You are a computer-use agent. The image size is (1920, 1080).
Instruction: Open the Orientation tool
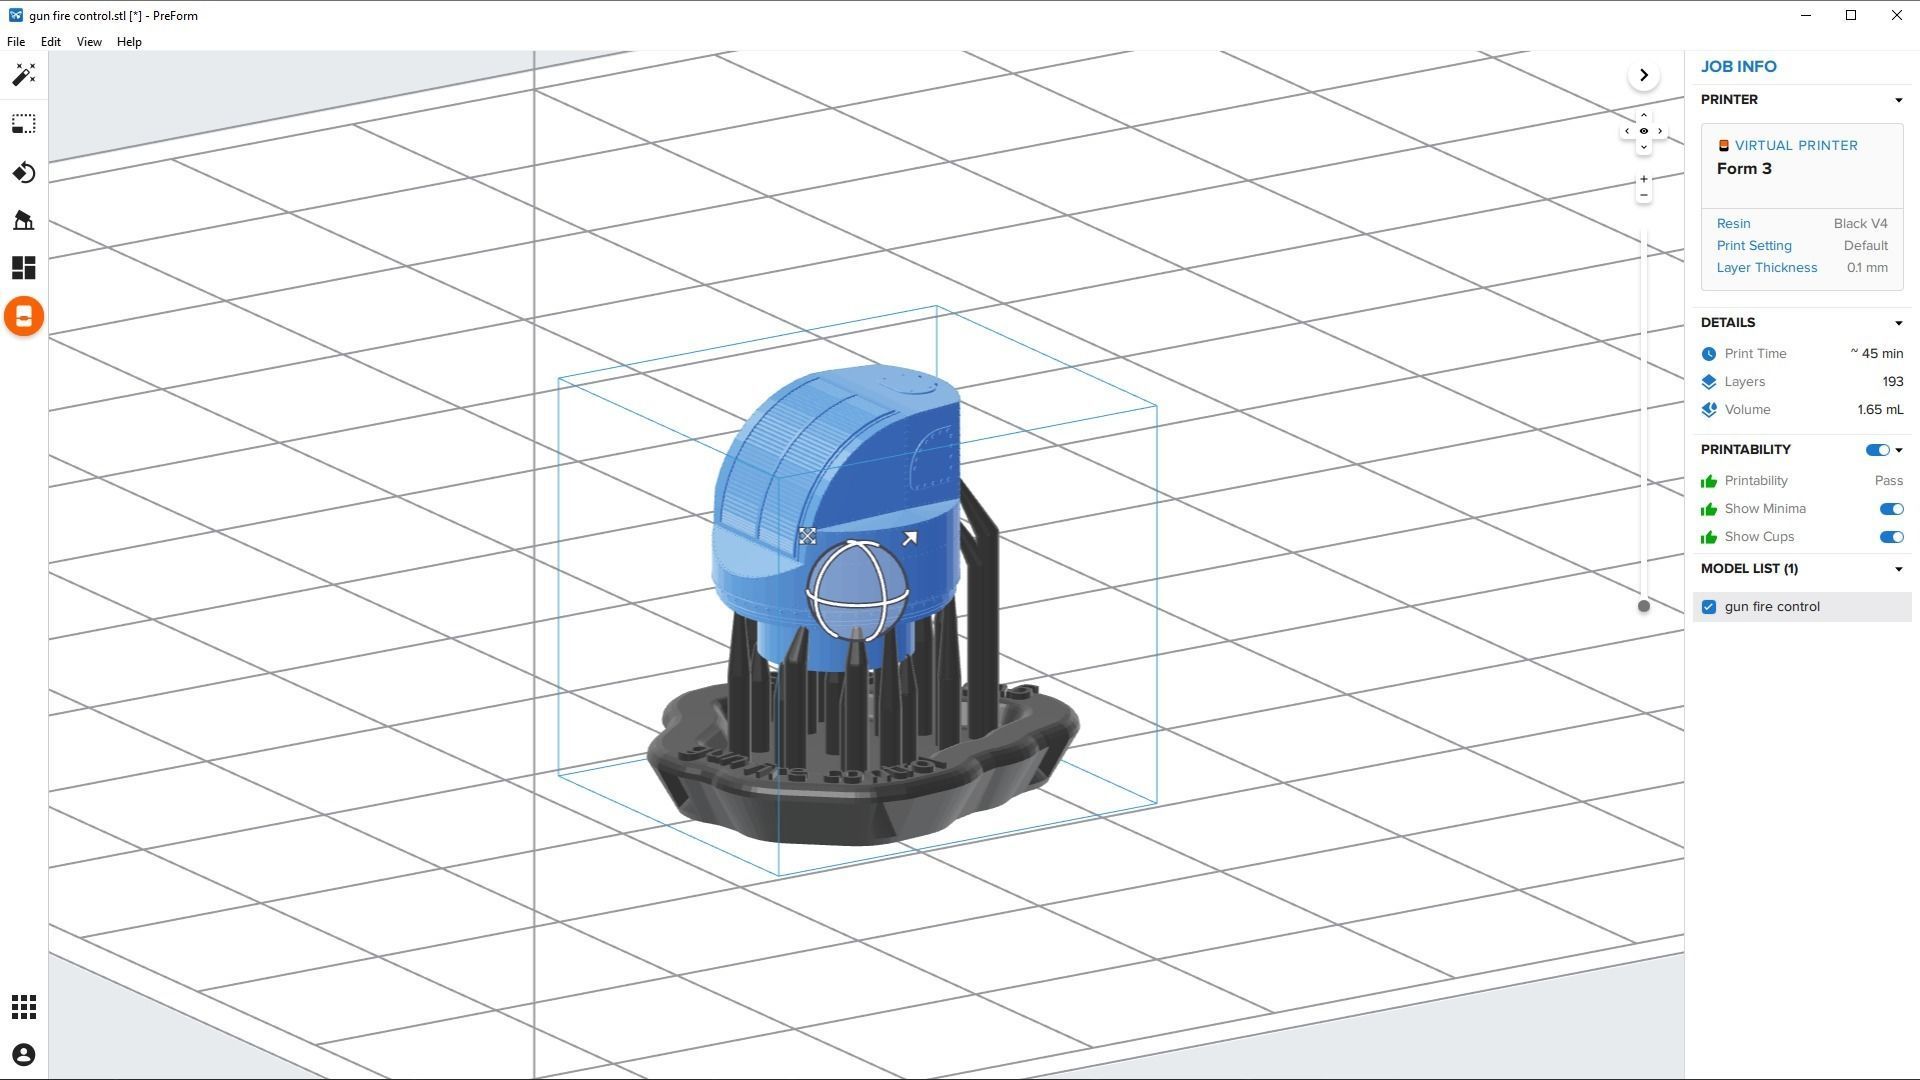[x=24, y=173]
